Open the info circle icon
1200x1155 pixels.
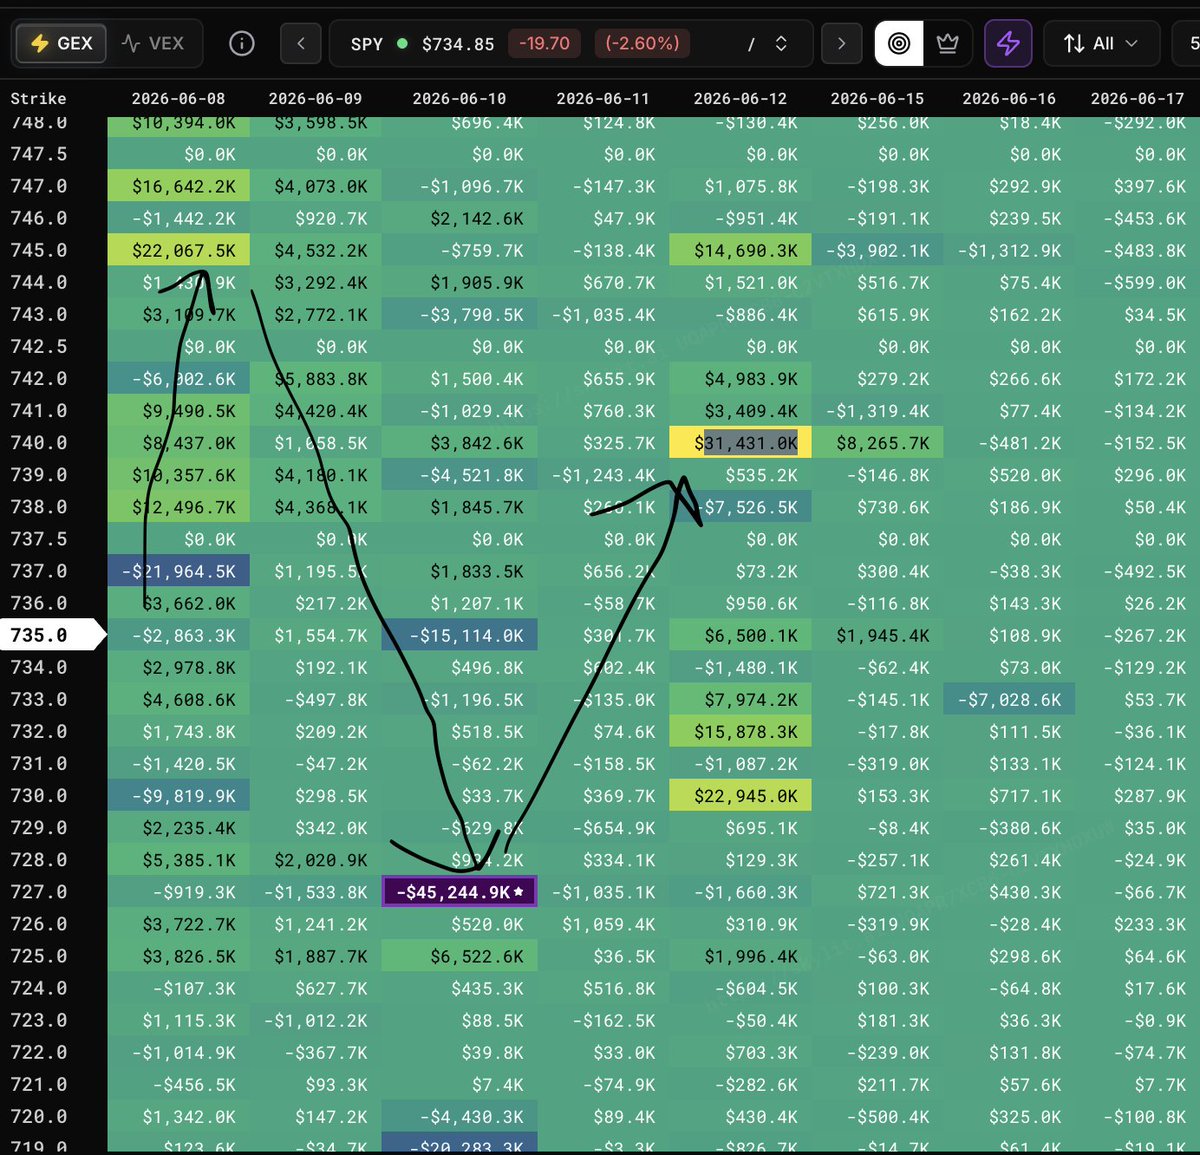(x=242, y=43)
